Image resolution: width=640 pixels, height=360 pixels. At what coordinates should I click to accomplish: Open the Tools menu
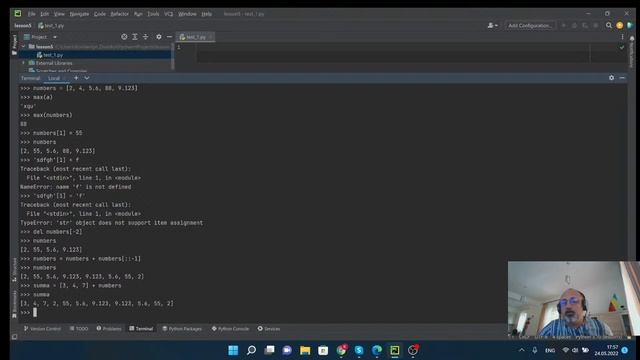click(153, 14)
